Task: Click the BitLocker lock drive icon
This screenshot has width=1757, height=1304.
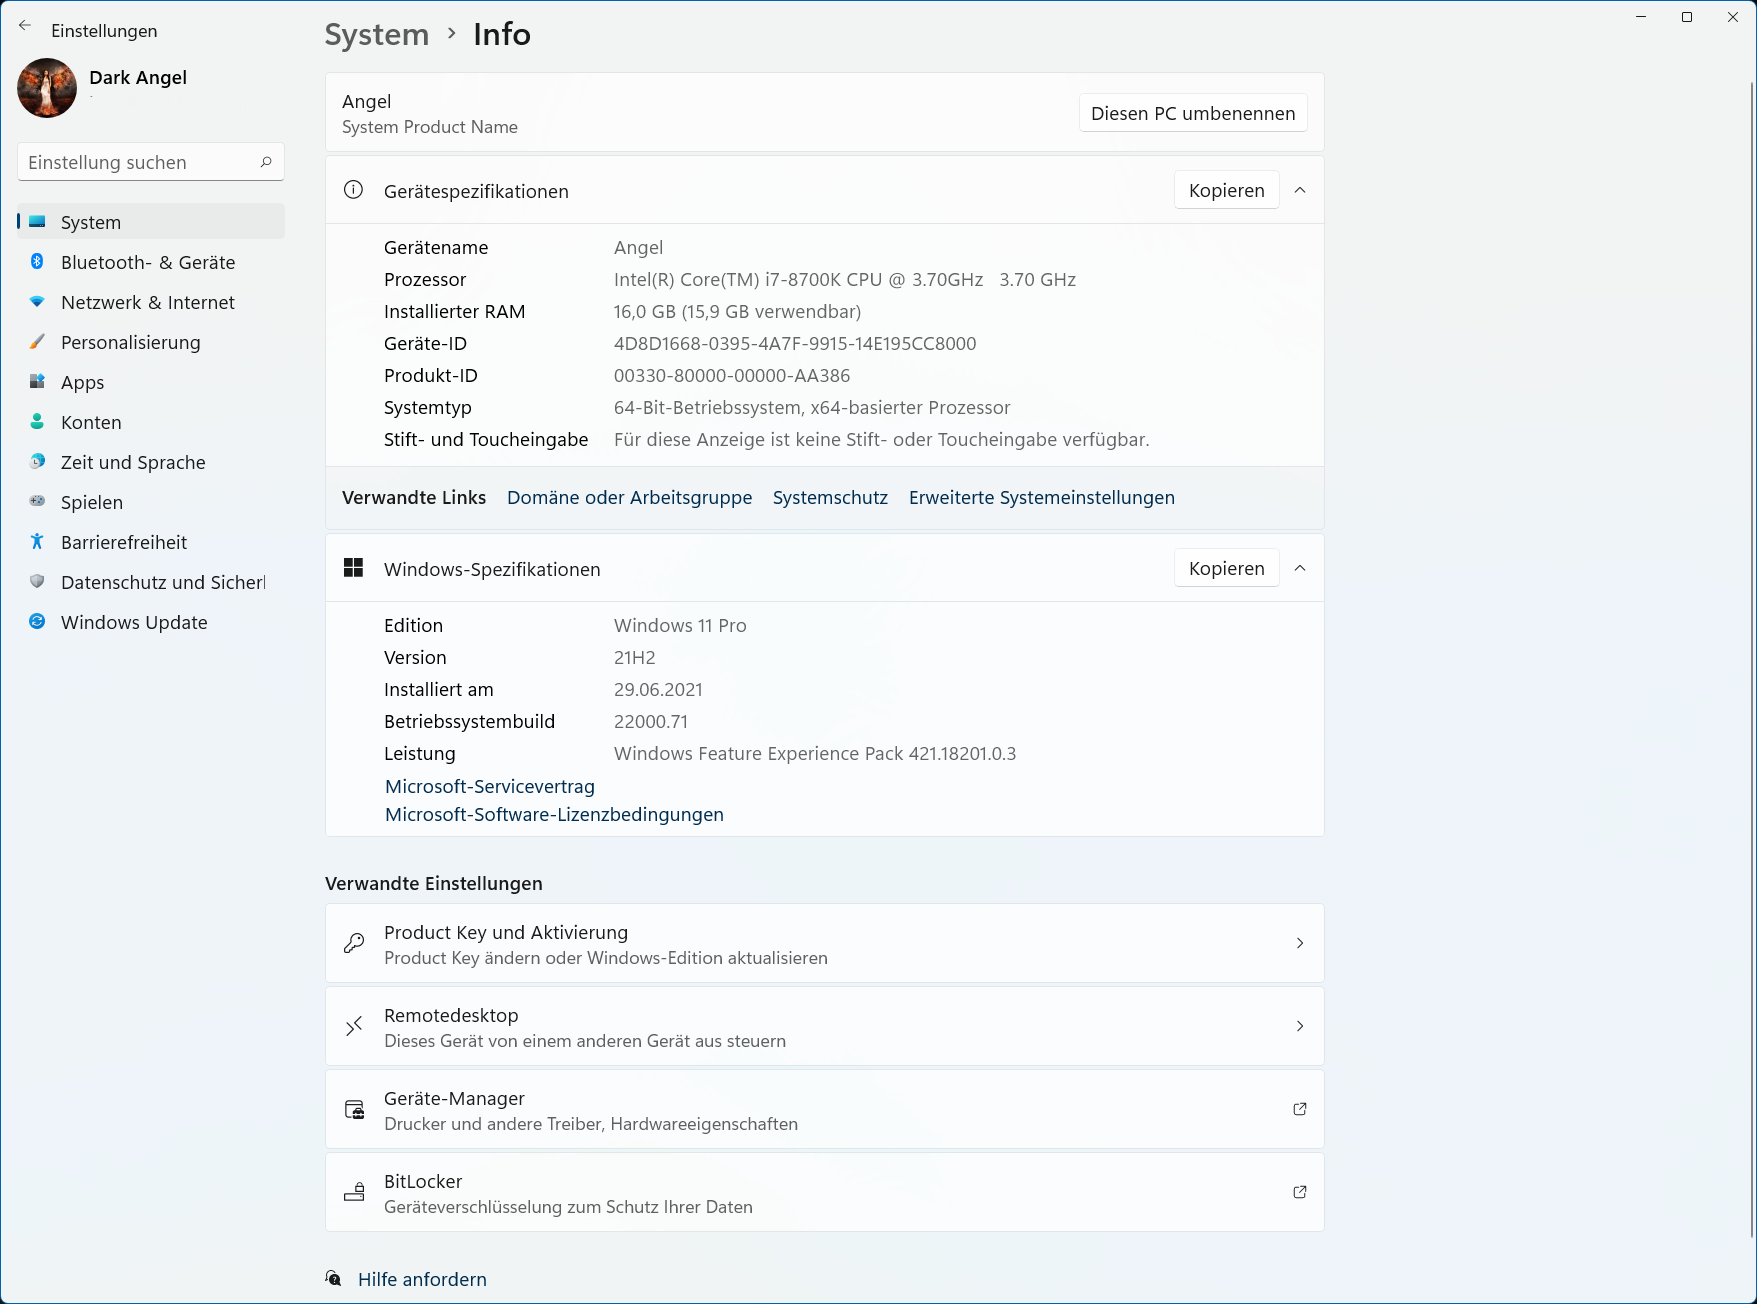Action: click(x=354, y=1192)
